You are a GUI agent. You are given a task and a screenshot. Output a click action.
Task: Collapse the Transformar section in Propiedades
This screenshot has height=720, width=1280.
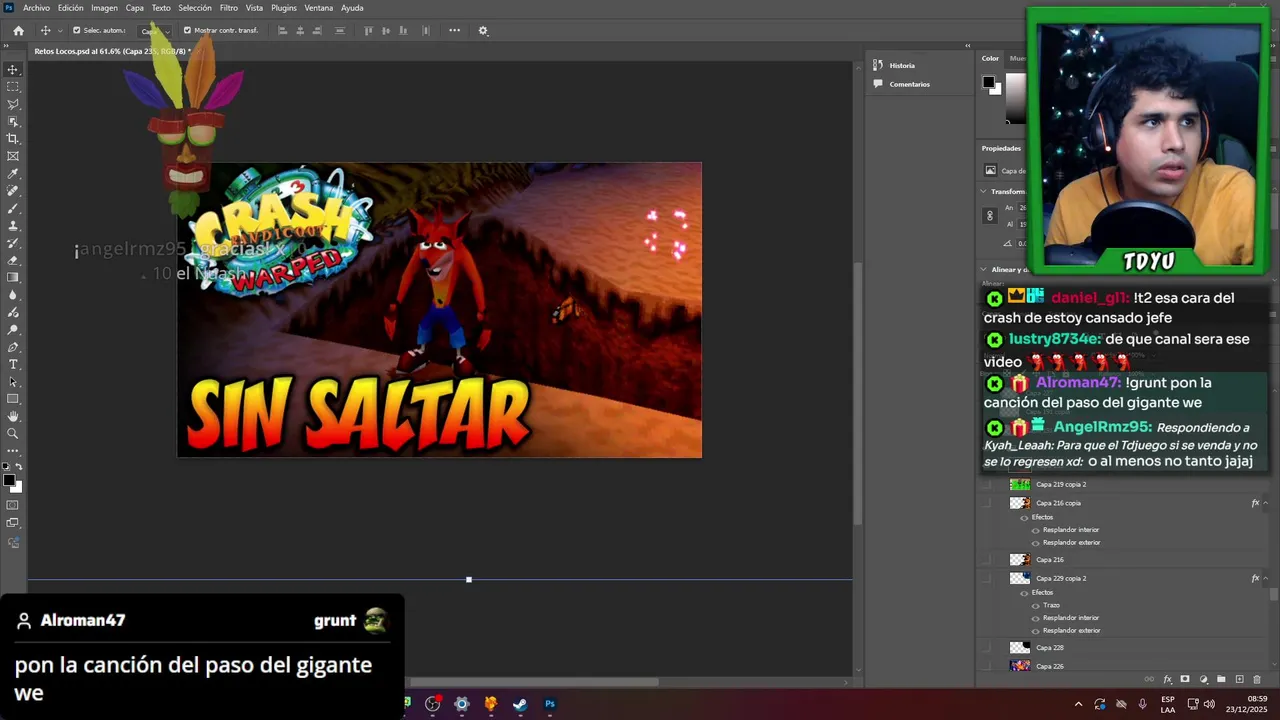click(984, 192)
